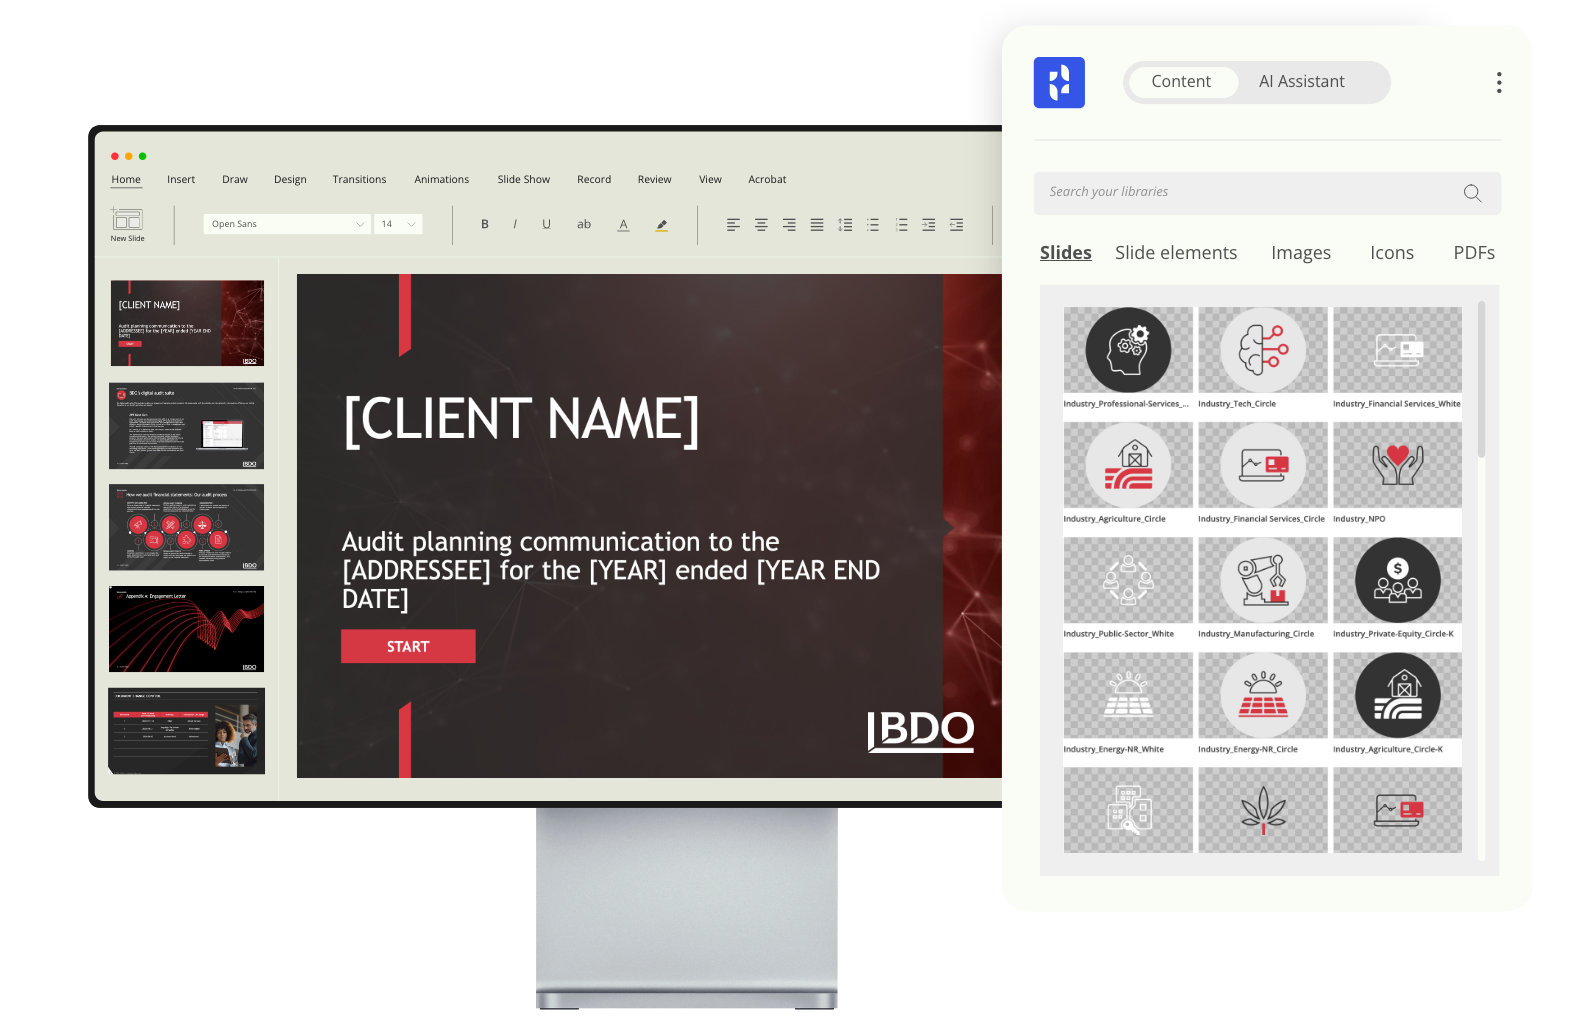Open the font size 14 dropdown

(x=398, y=224)
